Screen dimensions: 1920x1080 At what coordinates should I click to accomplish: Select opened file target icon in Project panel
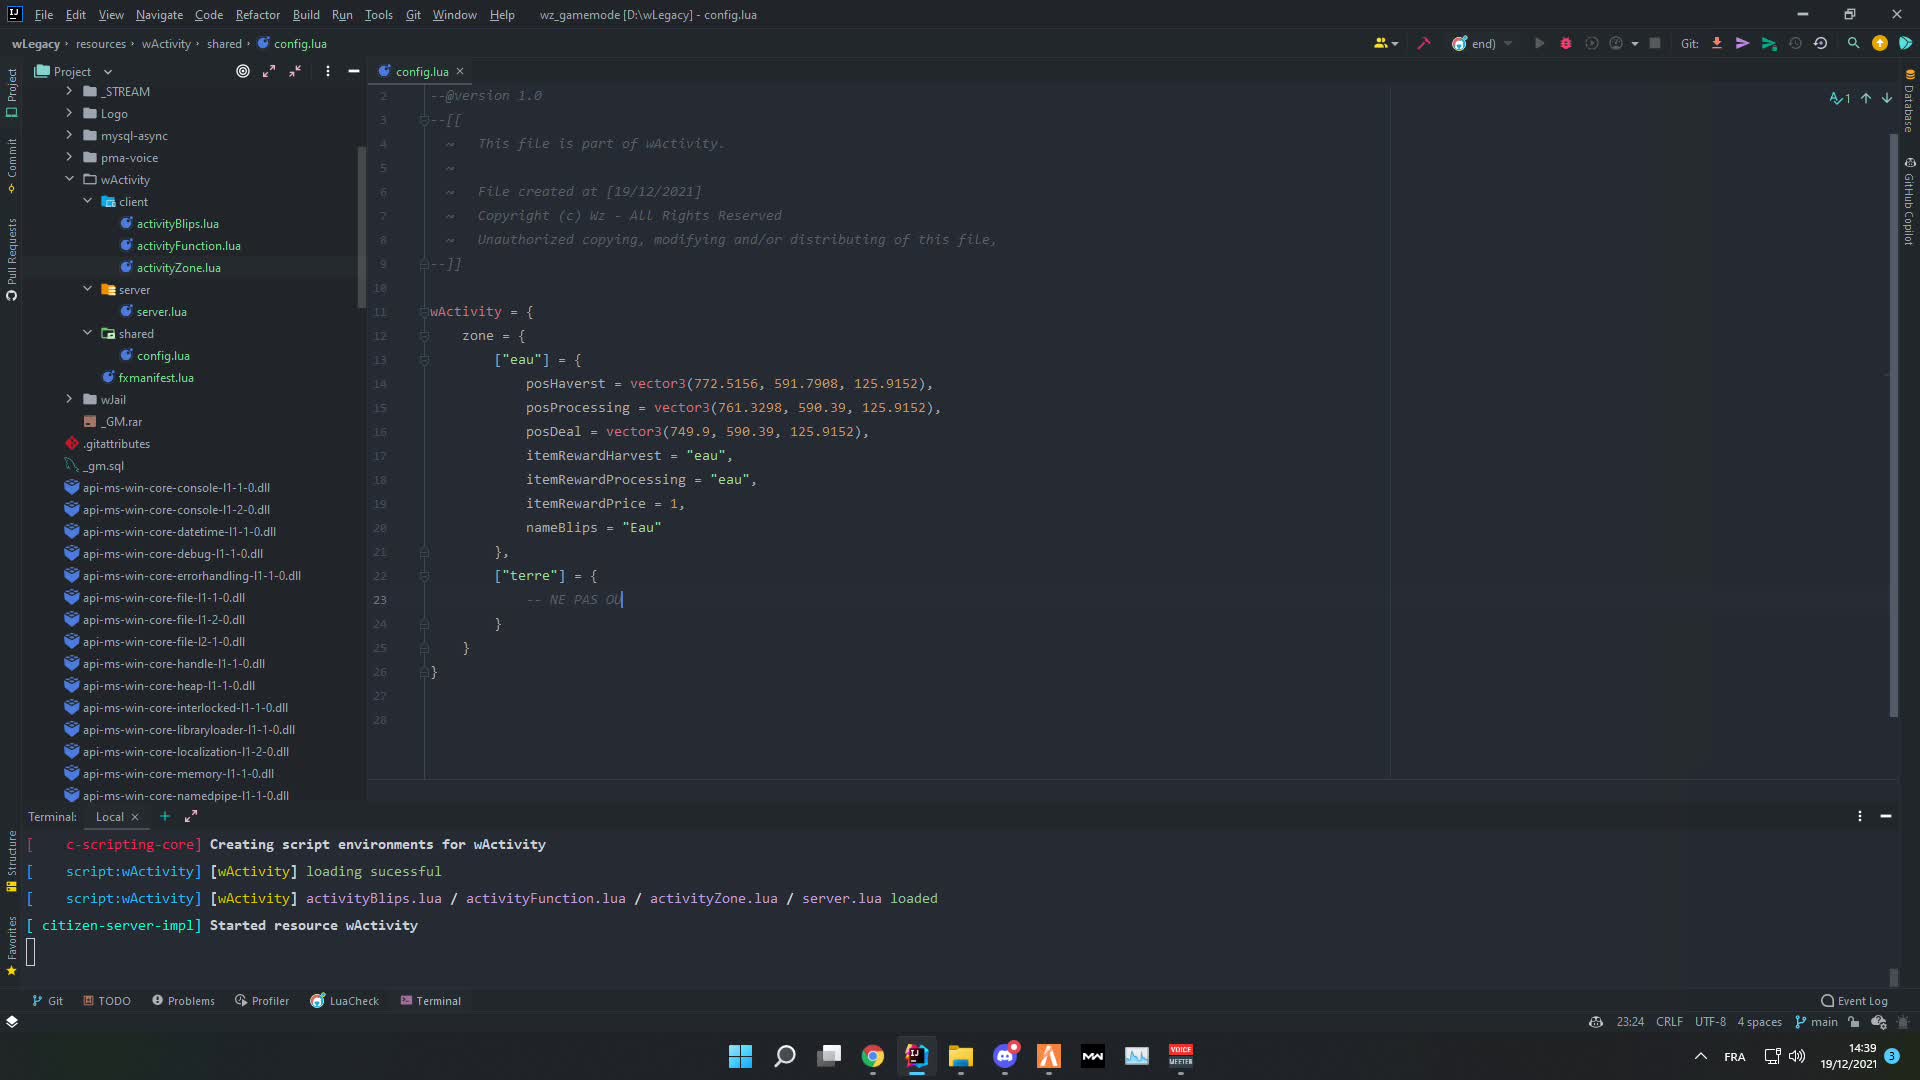coord(243,71)
